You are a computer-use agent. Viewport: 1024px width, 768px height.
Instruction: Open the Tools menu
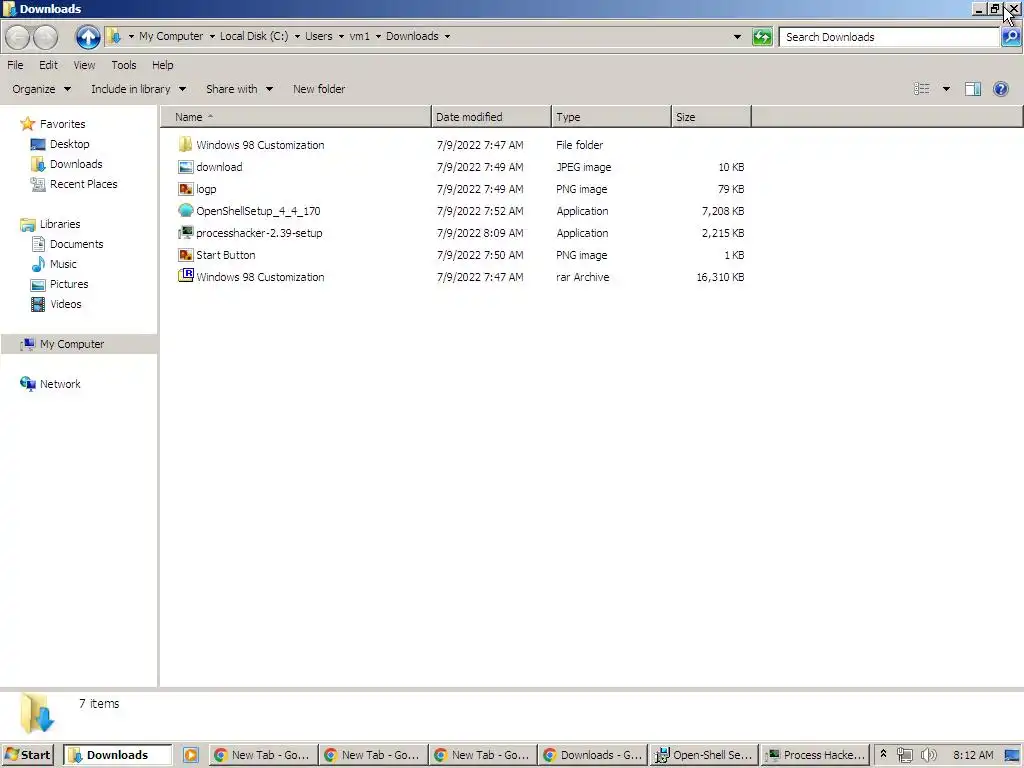coord(123,65)
